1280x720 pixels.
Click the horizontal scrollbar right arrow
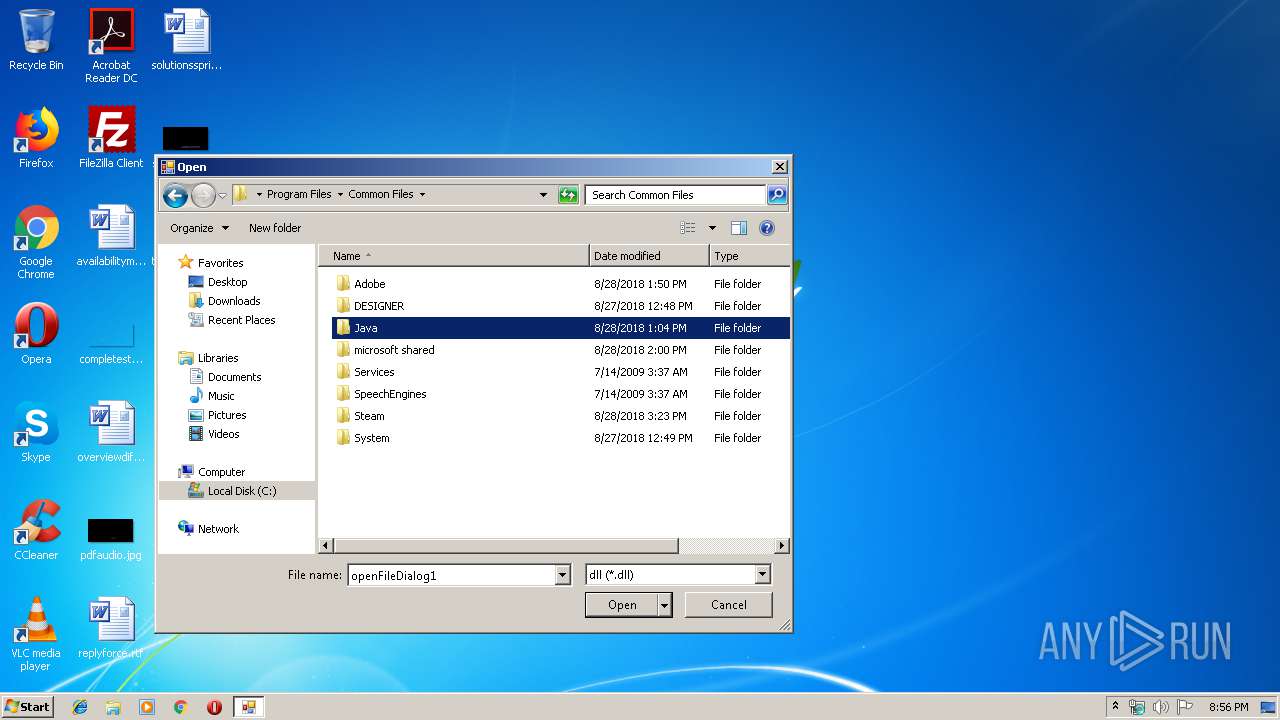tap(782, 546)
